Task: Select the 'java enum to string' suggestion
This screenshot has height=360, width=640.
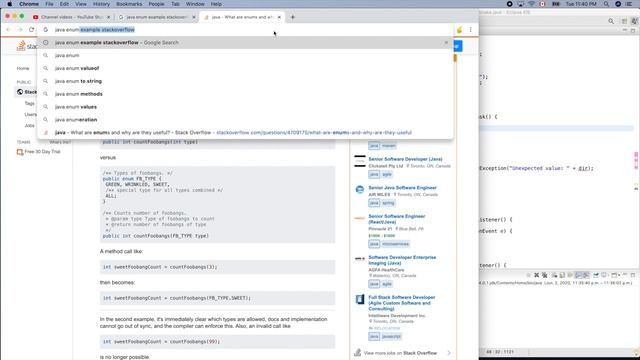Action: click(x=245, y=81)
